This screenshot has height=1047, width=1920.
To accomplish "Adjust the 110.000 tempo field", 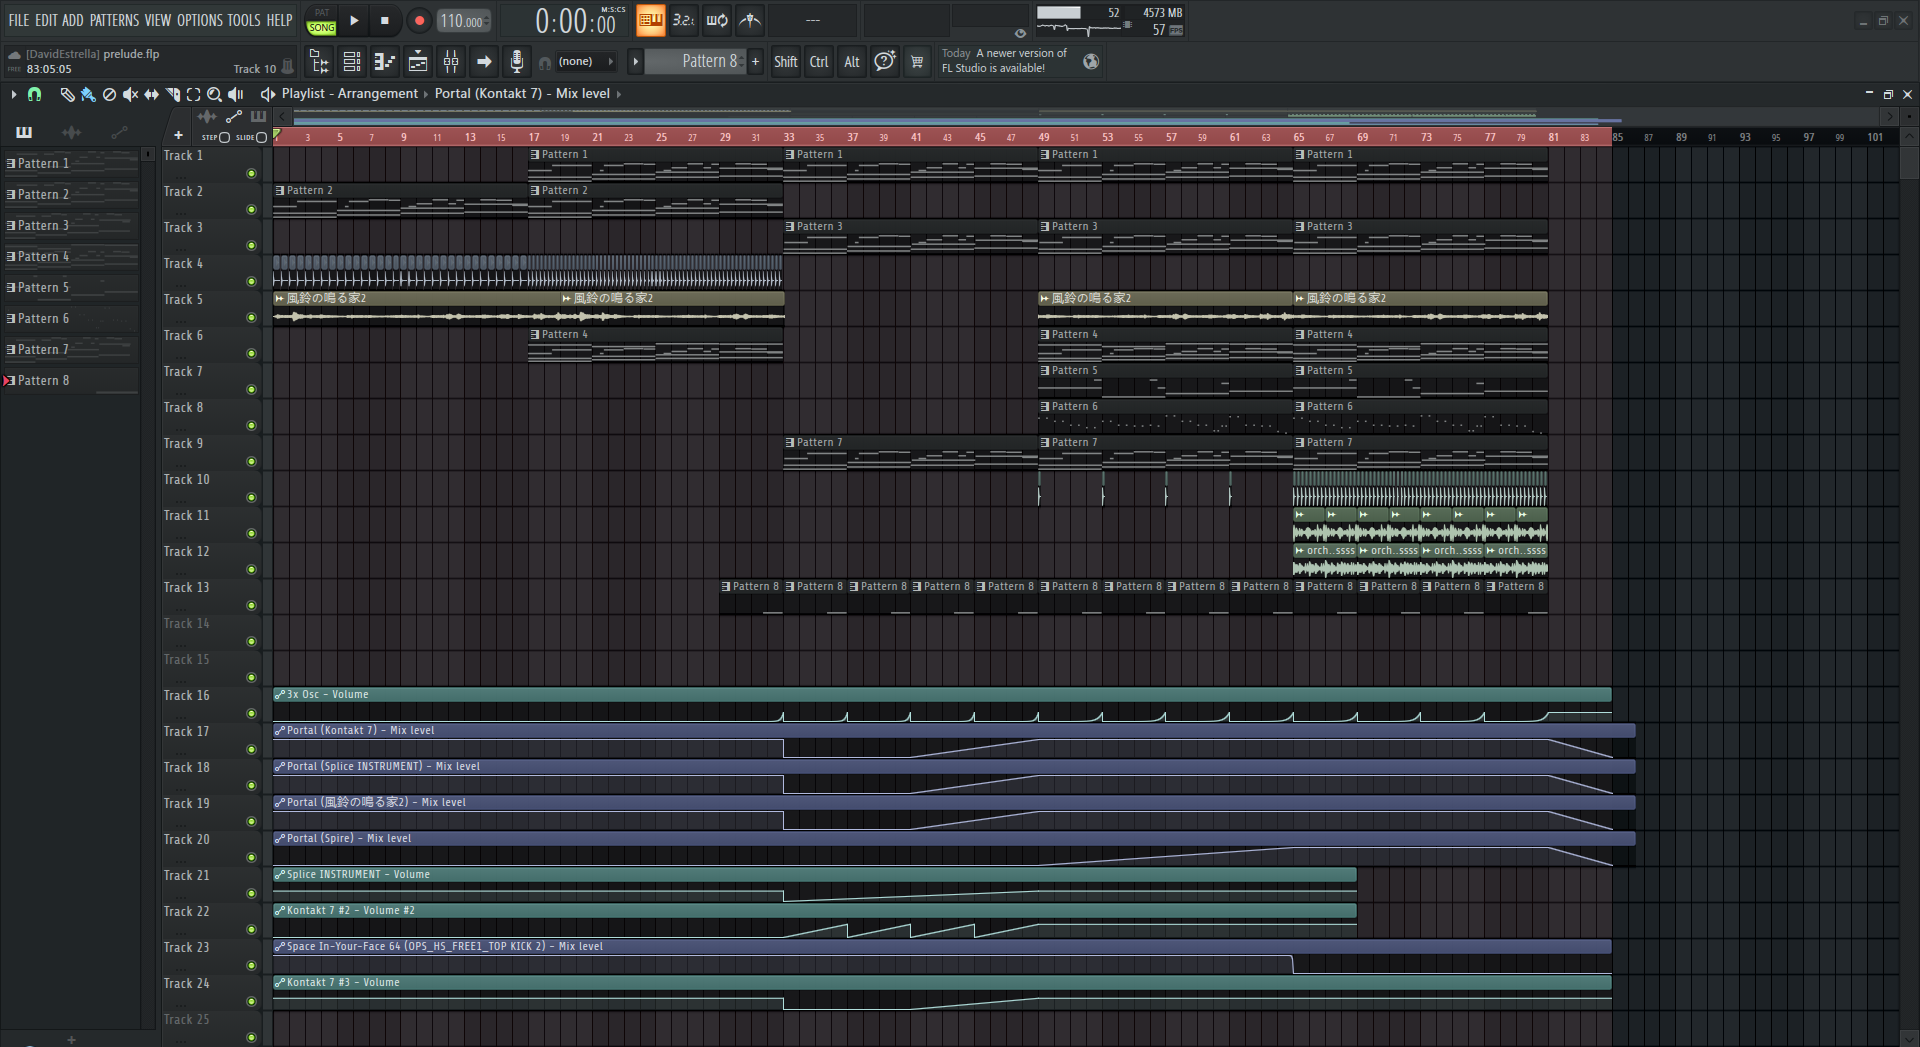I will (463, 21).
